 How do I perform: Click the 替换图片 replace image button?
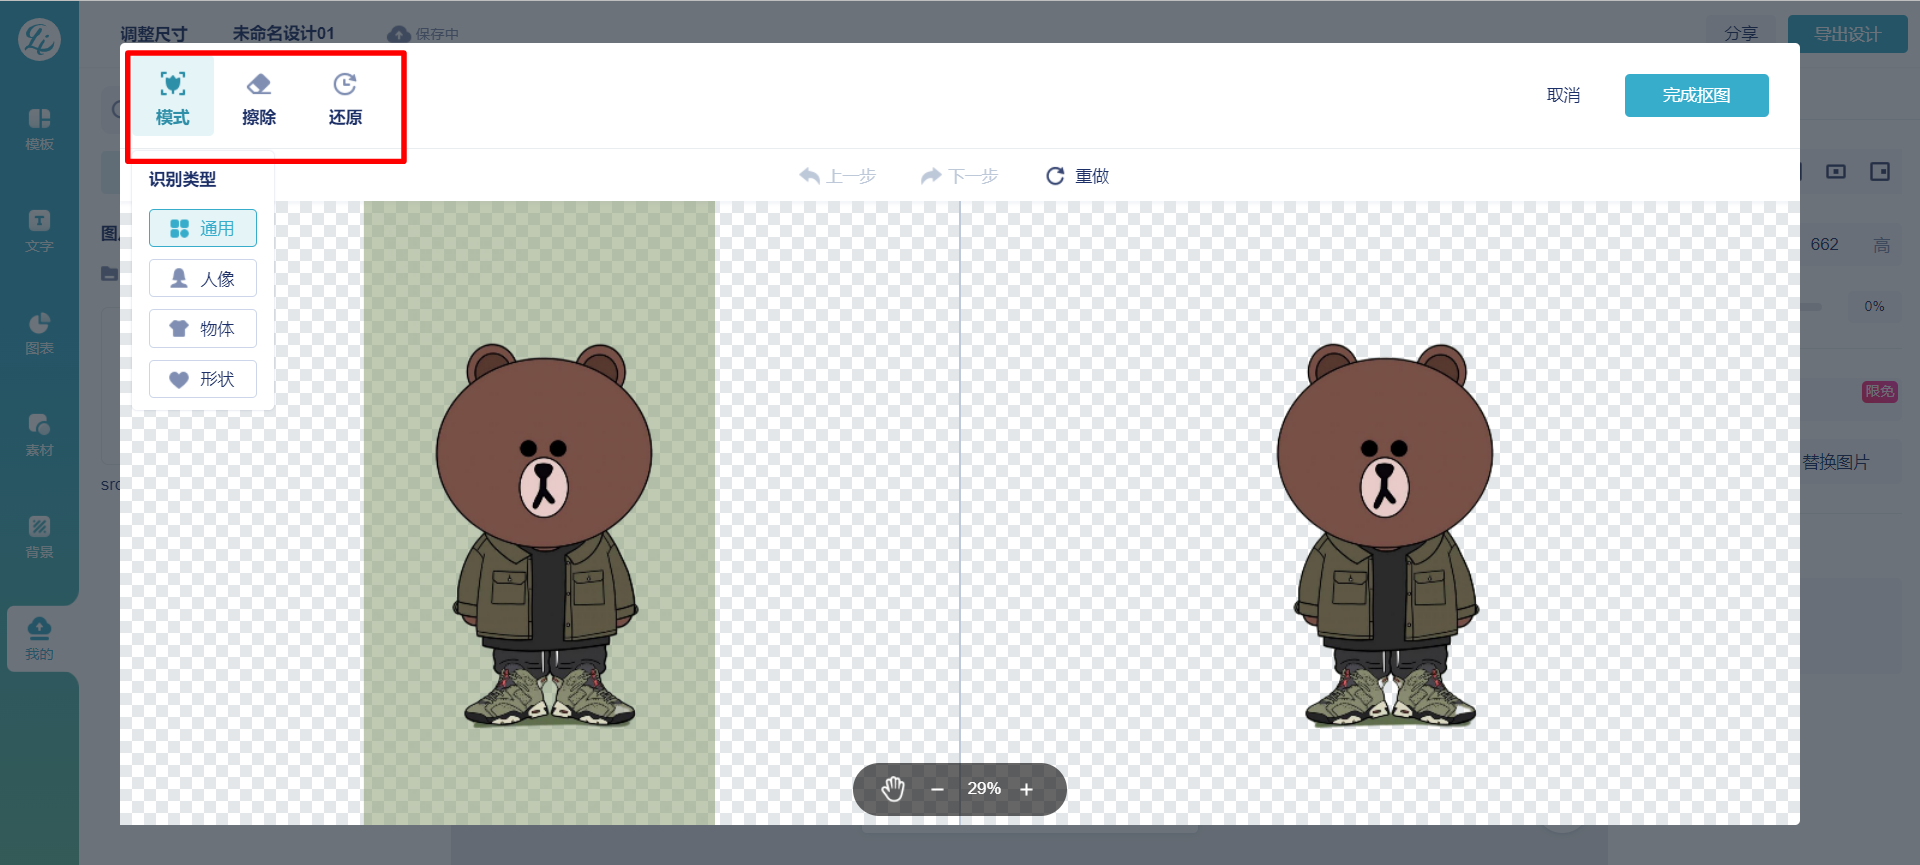(x=1836, y=462)
